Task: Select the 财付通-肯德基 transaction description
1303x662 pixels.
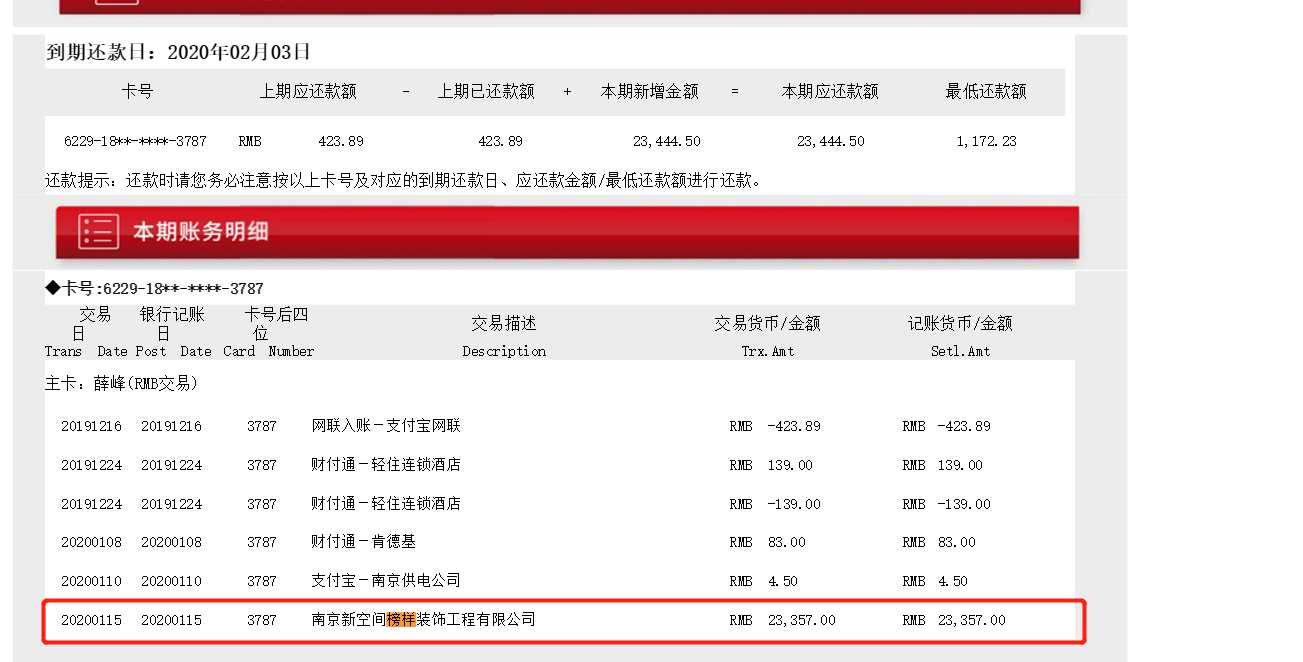Action: click(363, 542)
